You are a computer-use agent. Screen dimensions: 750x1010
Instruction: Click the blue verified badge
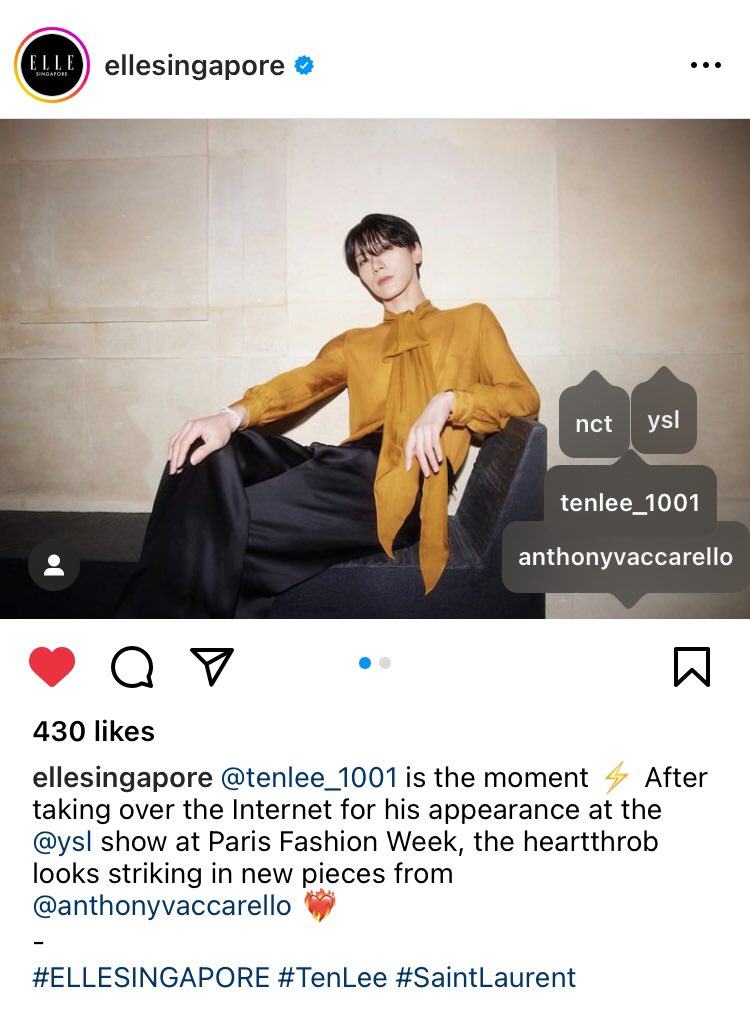point(304,65)
